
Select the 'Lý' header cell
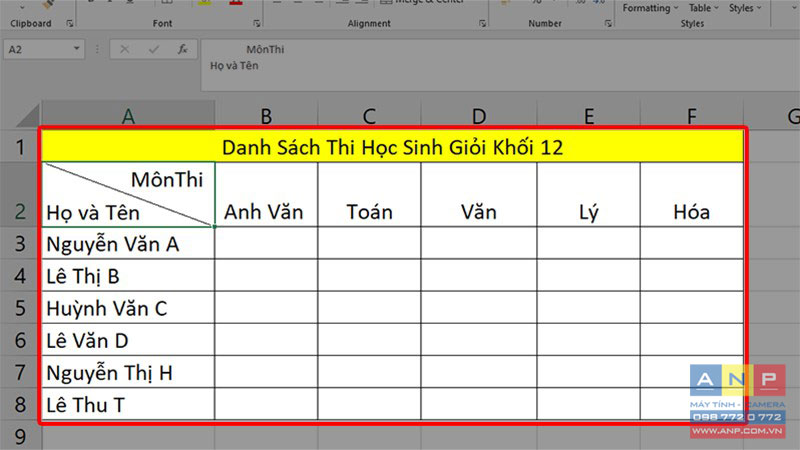coord(589,195)
